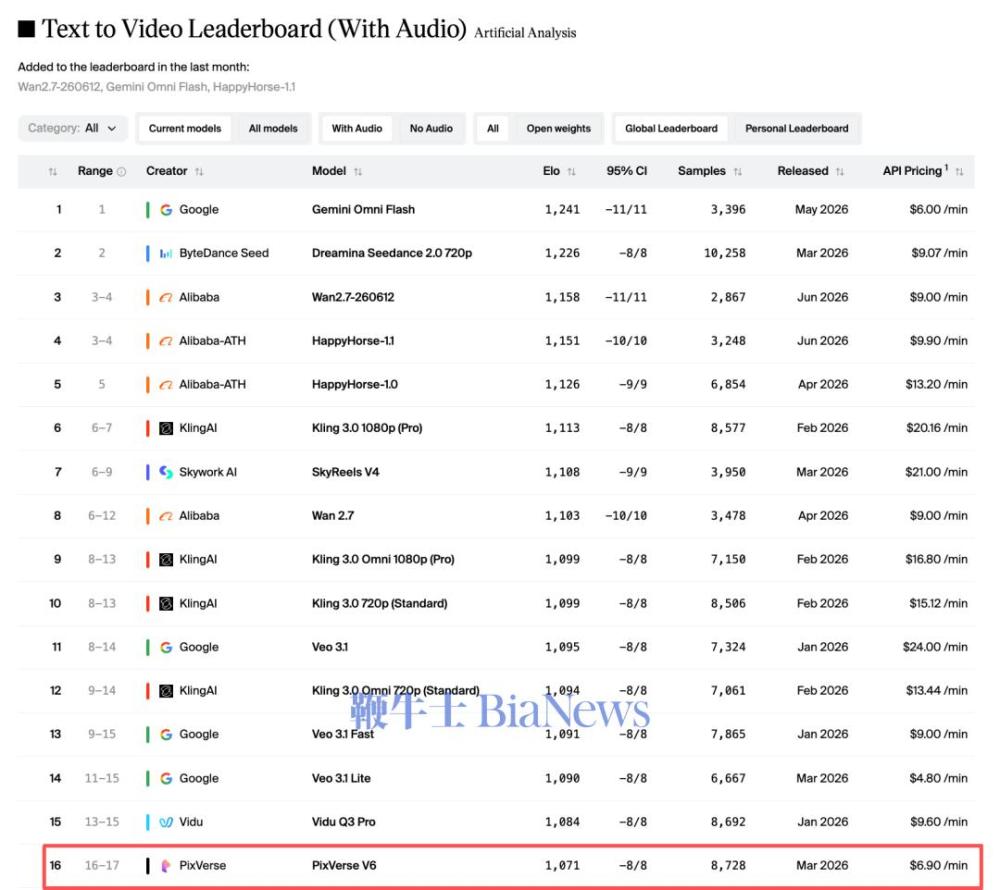Click KlingAI logo in Kling 3.0 Omni 1080p row

[x=166, y=560]
